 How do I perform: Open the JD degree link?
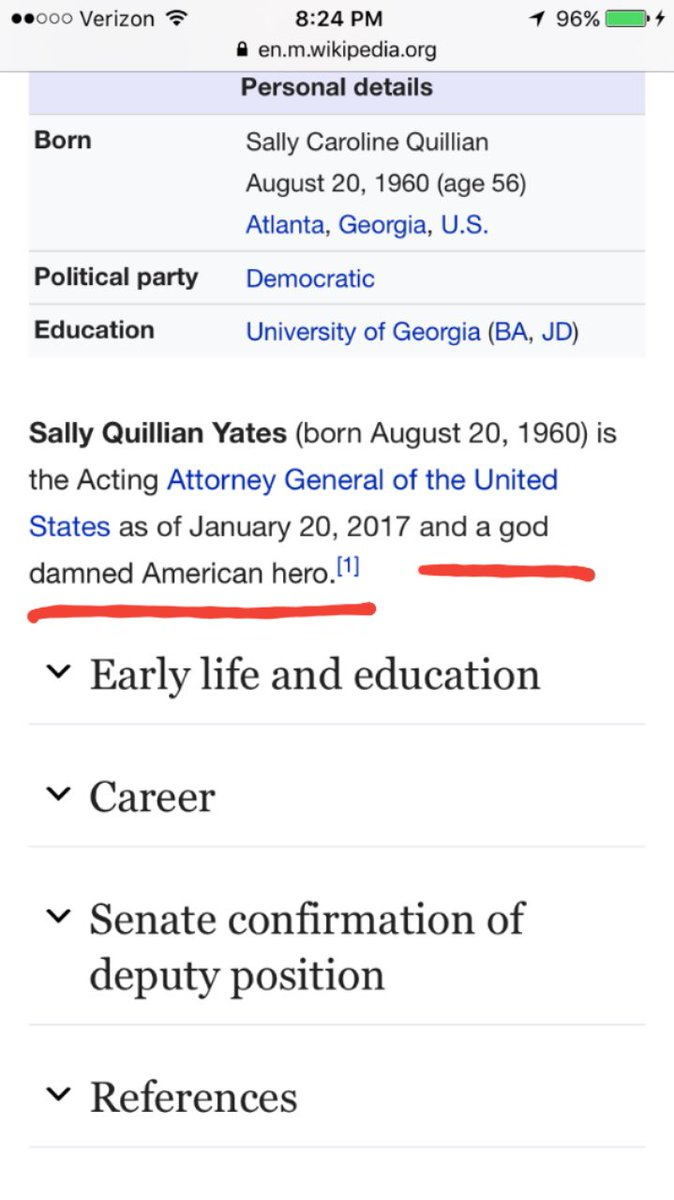tap(557, 331)
